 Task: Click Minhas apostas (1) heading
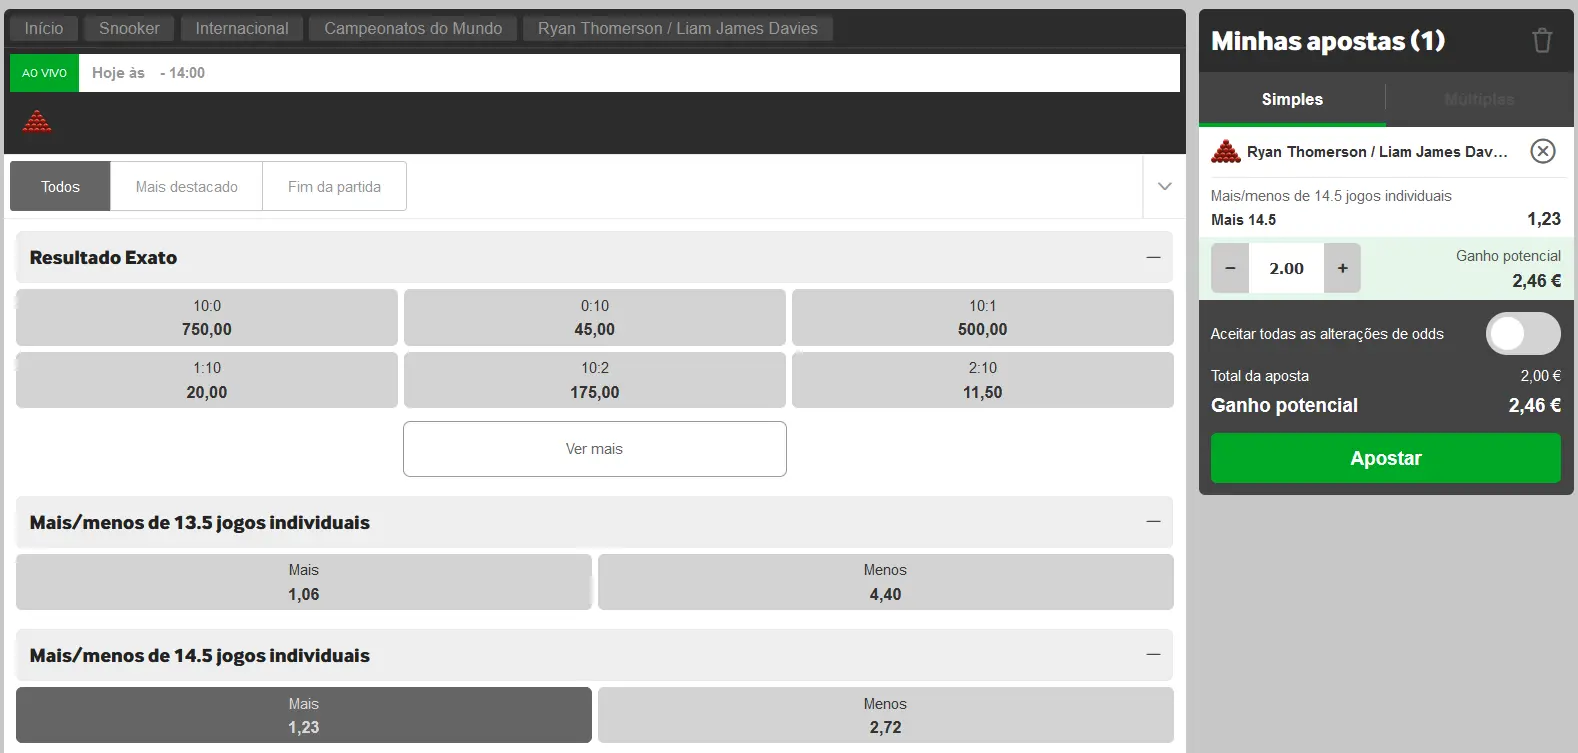point(1328,41)
